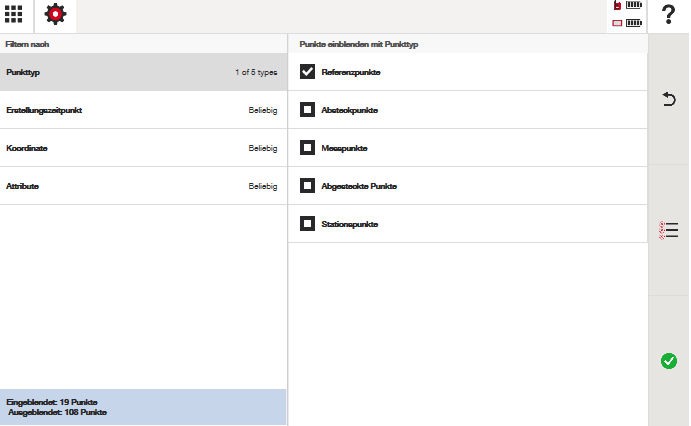Viewport: 691px width, 426px height.
Task: Open the Attribute filter option
Action: [120, 186]
